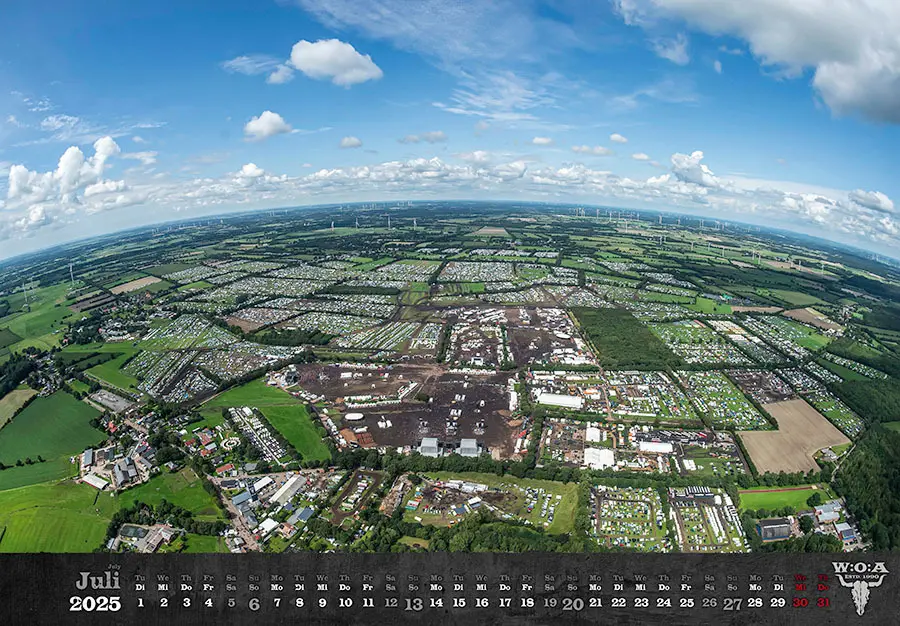Pick day 2 in the calendar strip
900x626 pixels.
tap(164, 602)
